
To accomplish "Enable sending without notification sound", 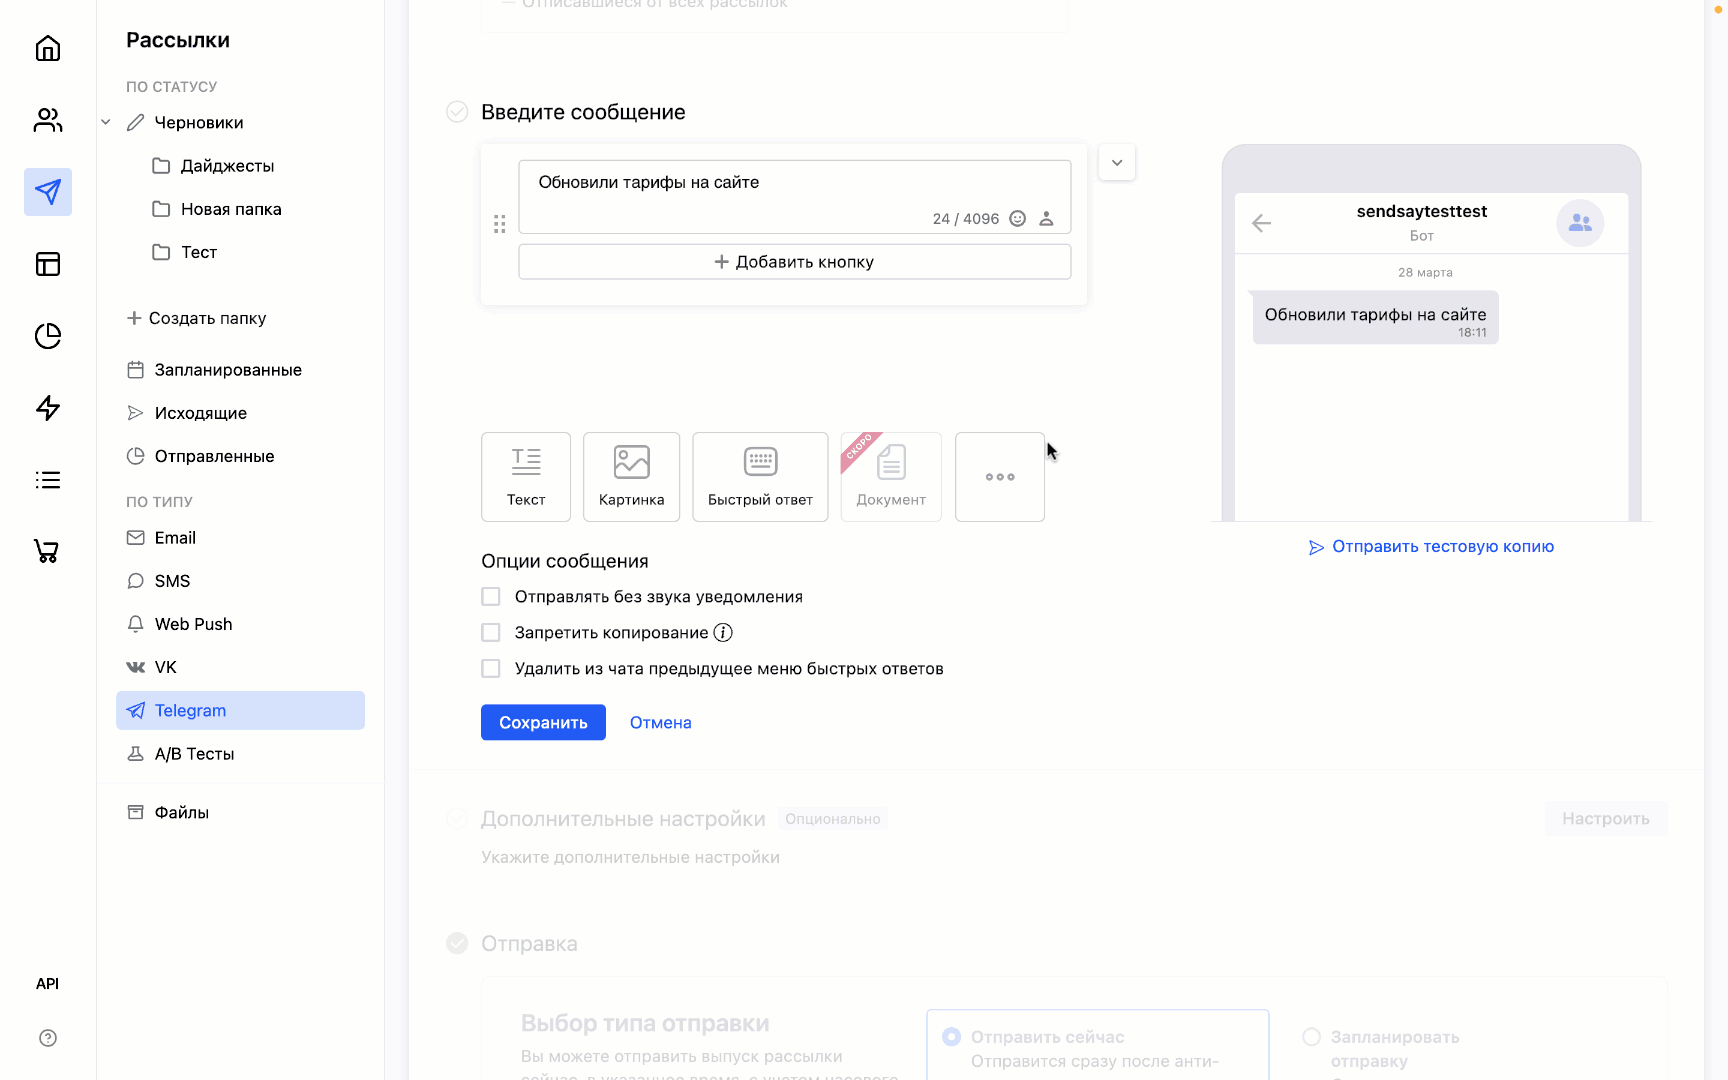I will tap(491, 597).
